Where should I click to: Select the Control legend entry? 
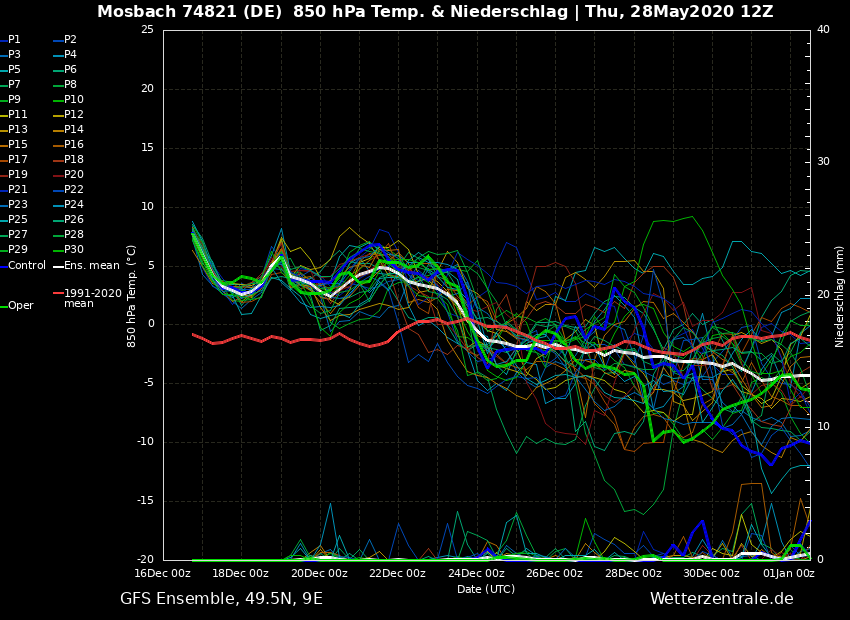[27, 266]
